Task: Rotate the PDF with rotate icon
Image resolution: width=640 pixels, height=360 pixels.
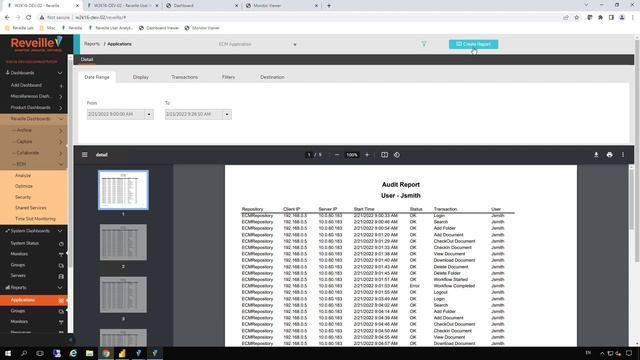Action: (397, 155)
